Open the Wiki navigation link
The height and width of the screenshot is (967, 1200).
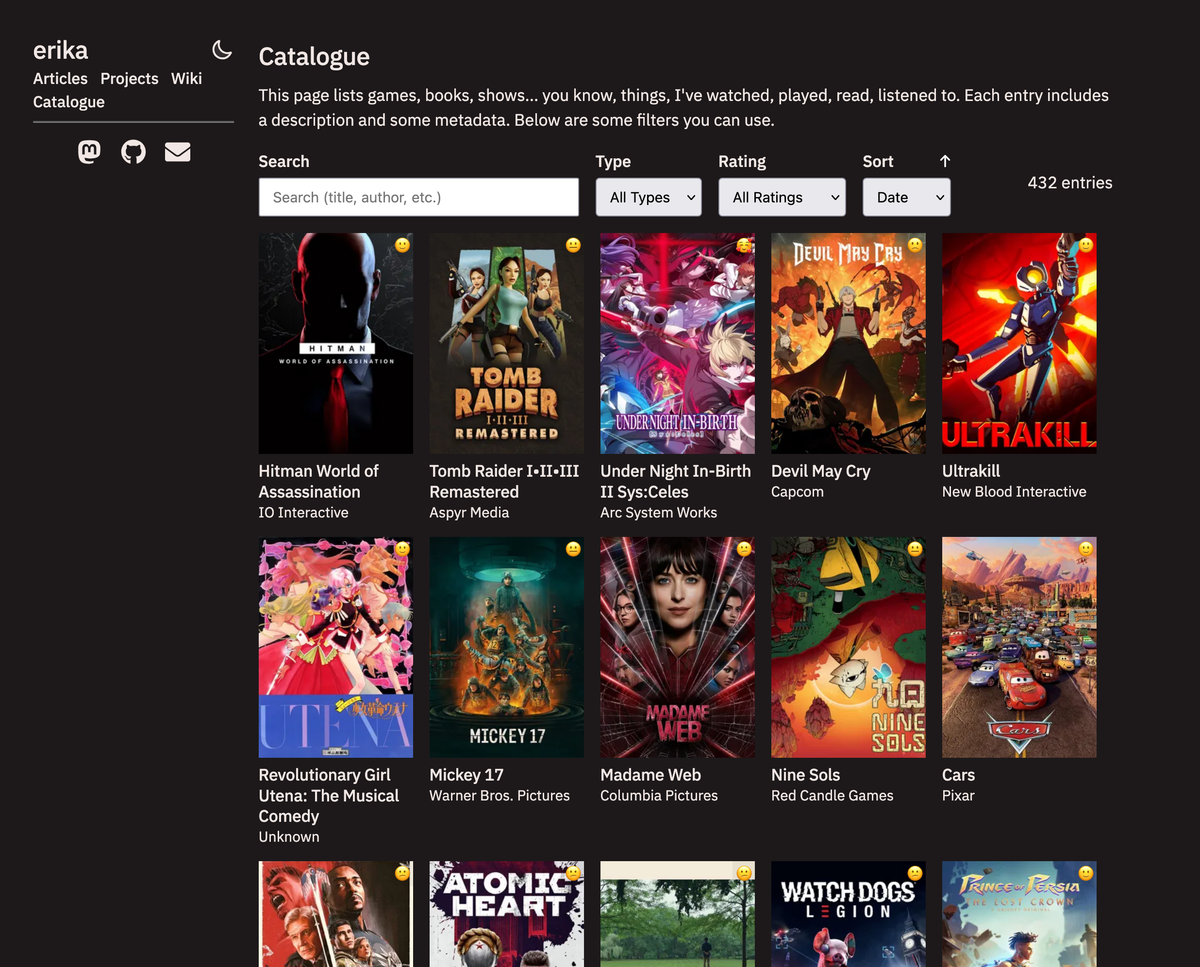[186, 78]
